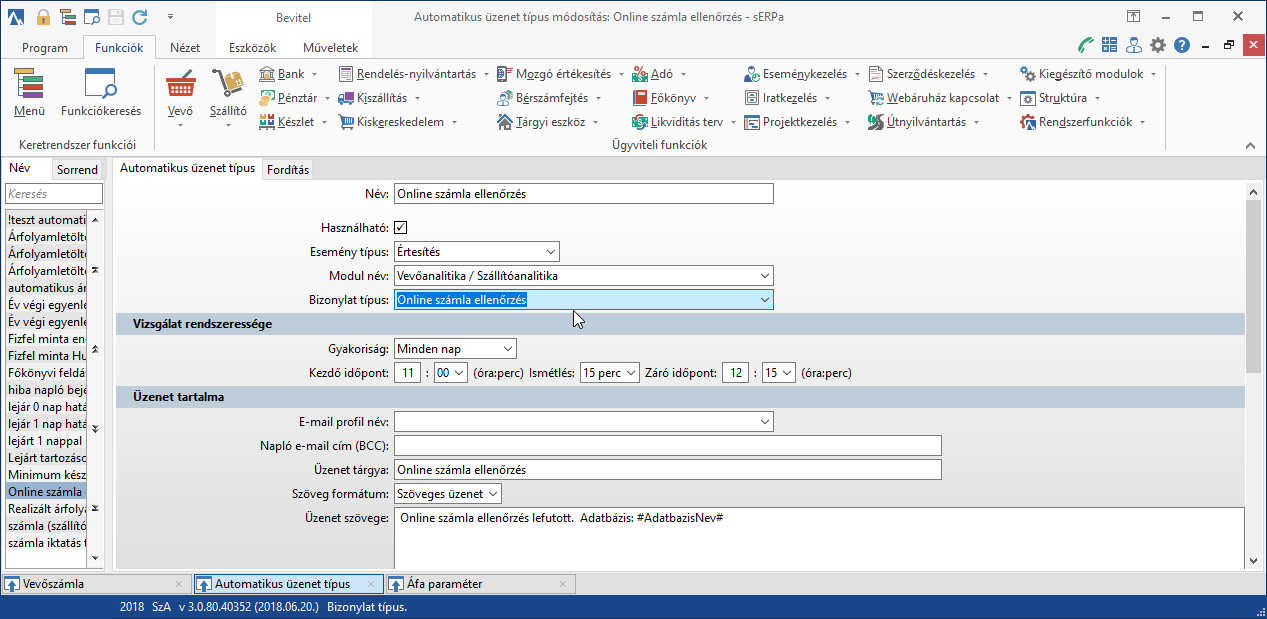This screenshot has height=619, width=1267.
Task: Open the Rendszerfunkciók module menu
Action: tap(1083, 122)
